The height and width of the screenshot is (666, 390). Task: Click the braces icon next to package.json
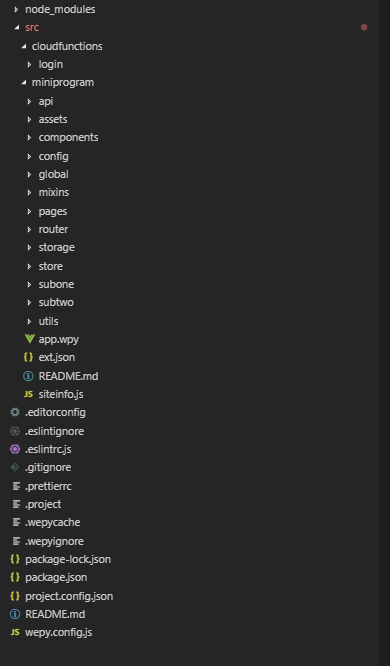coord(15,577)
